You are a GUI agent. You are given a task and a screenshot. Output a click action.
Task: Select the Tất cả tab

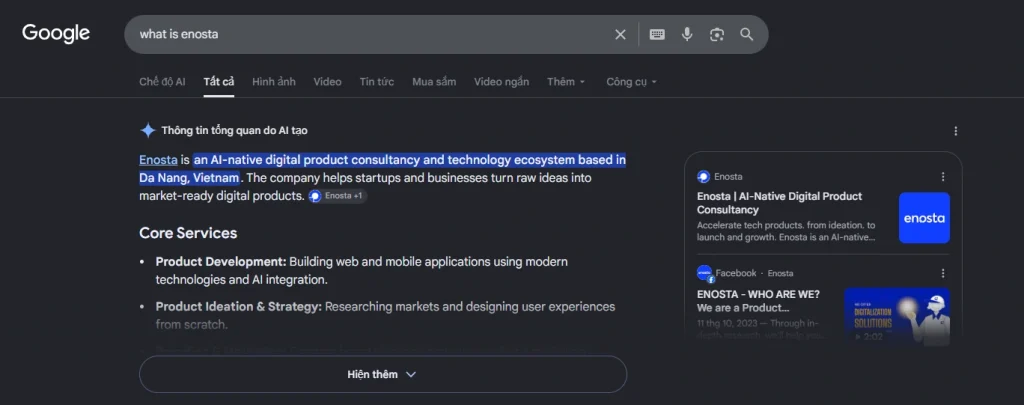click(x=219, y=82)
